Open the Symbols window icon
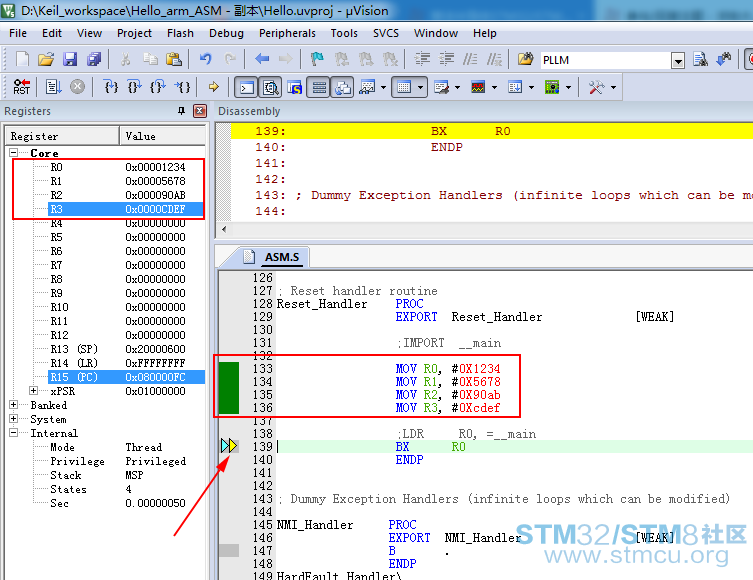 [x=295, y=87]
